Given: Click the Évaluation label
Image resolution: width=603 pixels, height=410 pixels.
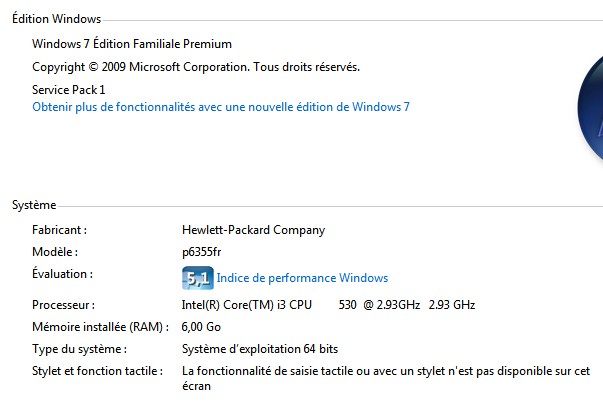Looking at the screenshot, I should 62,273.
